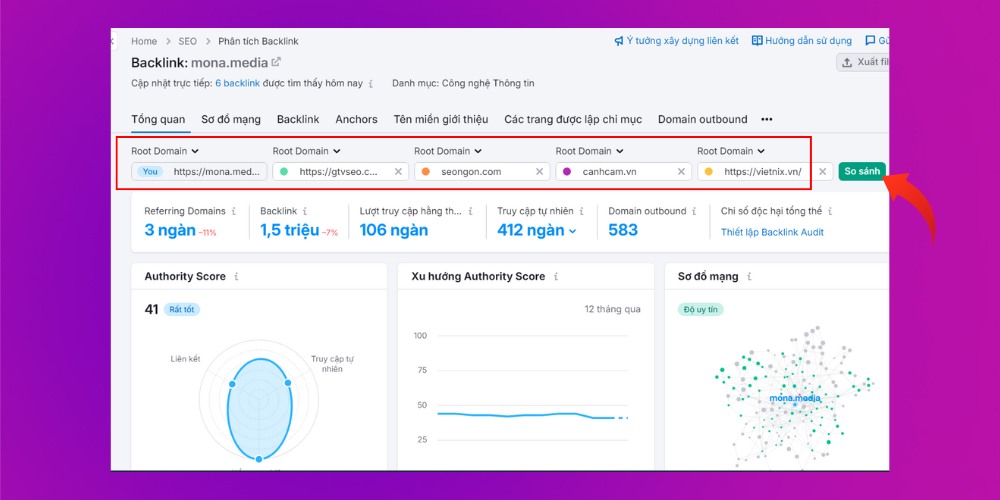The height and width of the screenshot is (500, 1000).
Task: Open Root Domain dropdown above canhcam.vn field
Action: click(590, 151)
